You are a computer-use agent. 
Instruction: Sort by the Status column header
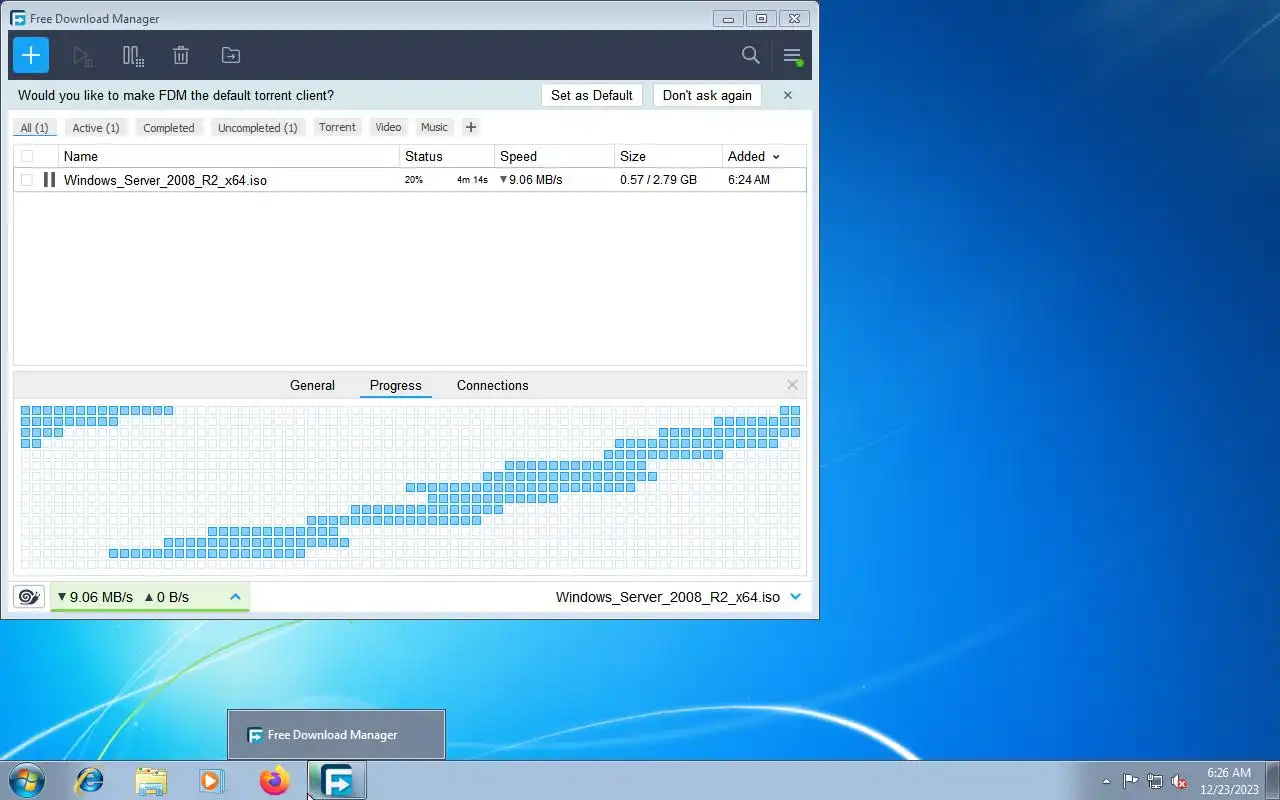pos(447,156)
